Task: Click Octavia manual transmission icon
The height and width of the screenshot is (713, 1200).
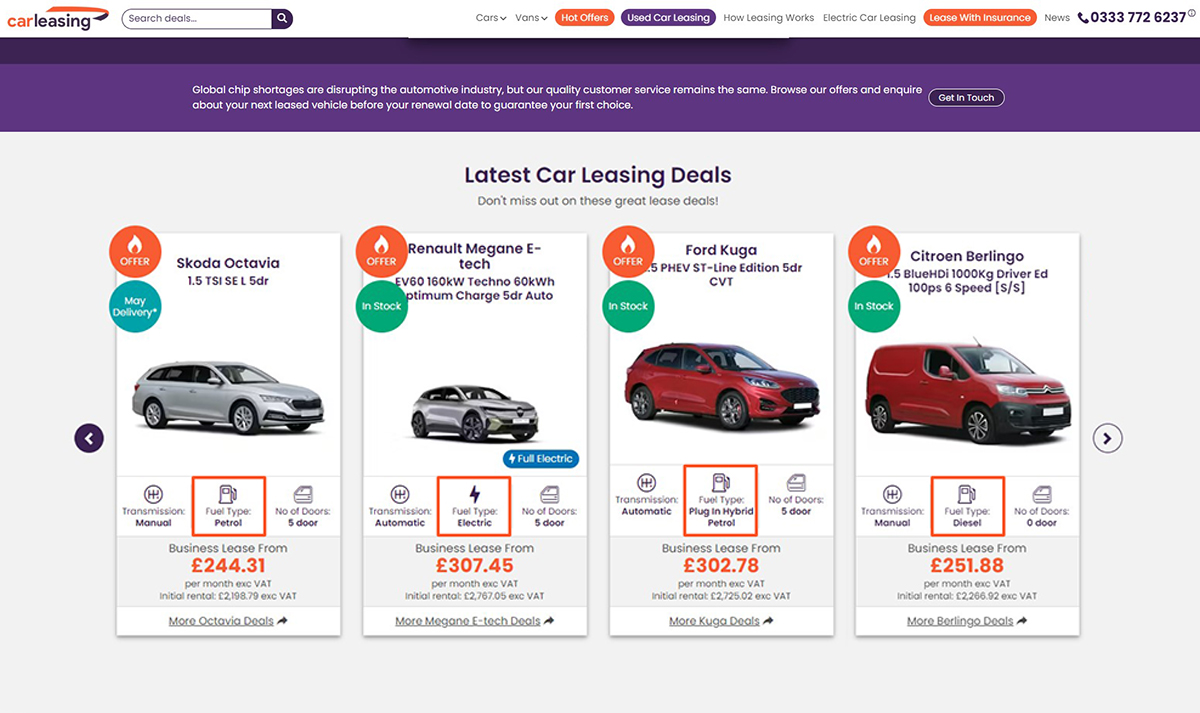Action: click(154, 494)
